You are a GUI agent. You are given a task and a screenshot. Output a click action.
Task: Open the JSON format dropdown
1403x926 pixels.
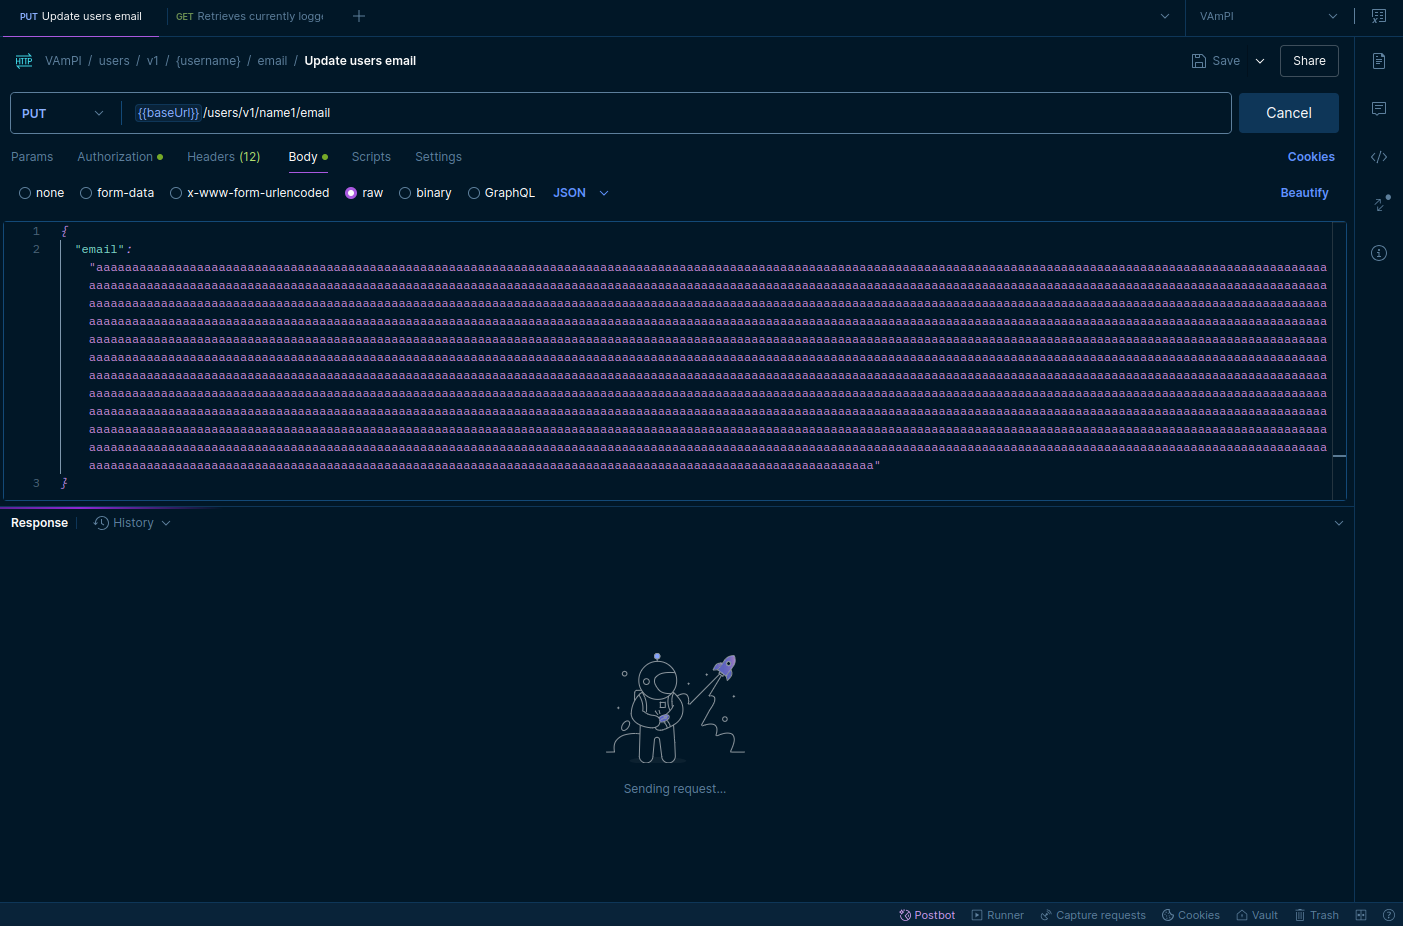click(580, 193)
